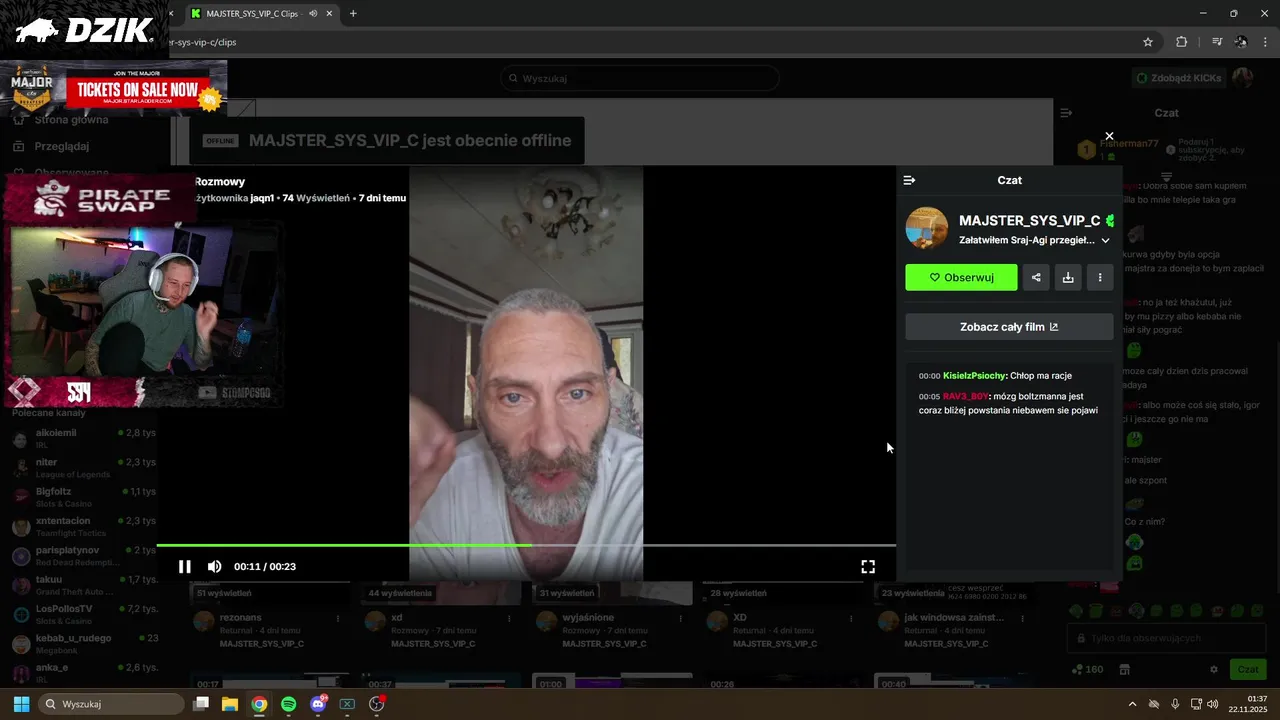Screen dimensions: 1280x720
Task: Follow the channel with the Obserwuj button
Action: pyautogui.click(x=961, y=277)
